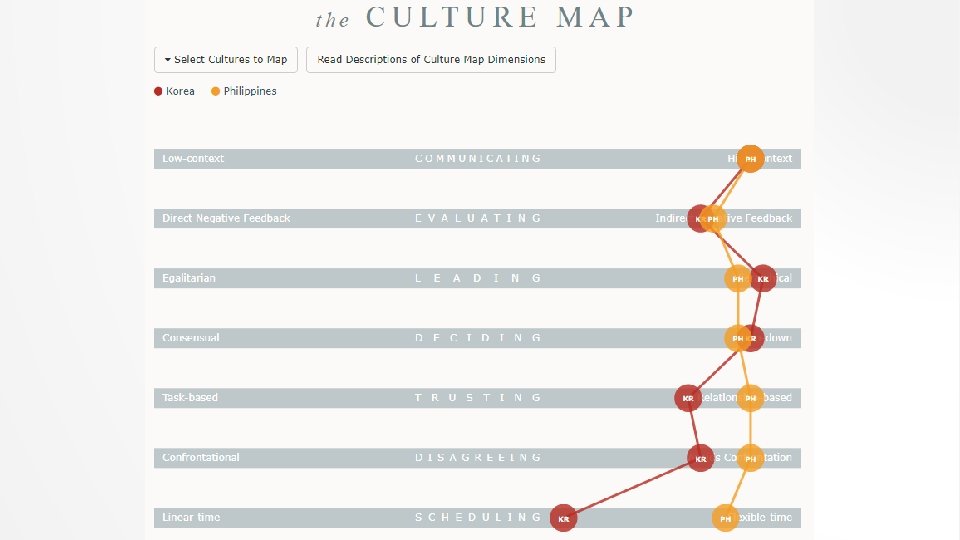This screenshot has width=960, height=540.
Task: Click the Culture Map title heading
Action: [475, 18]
